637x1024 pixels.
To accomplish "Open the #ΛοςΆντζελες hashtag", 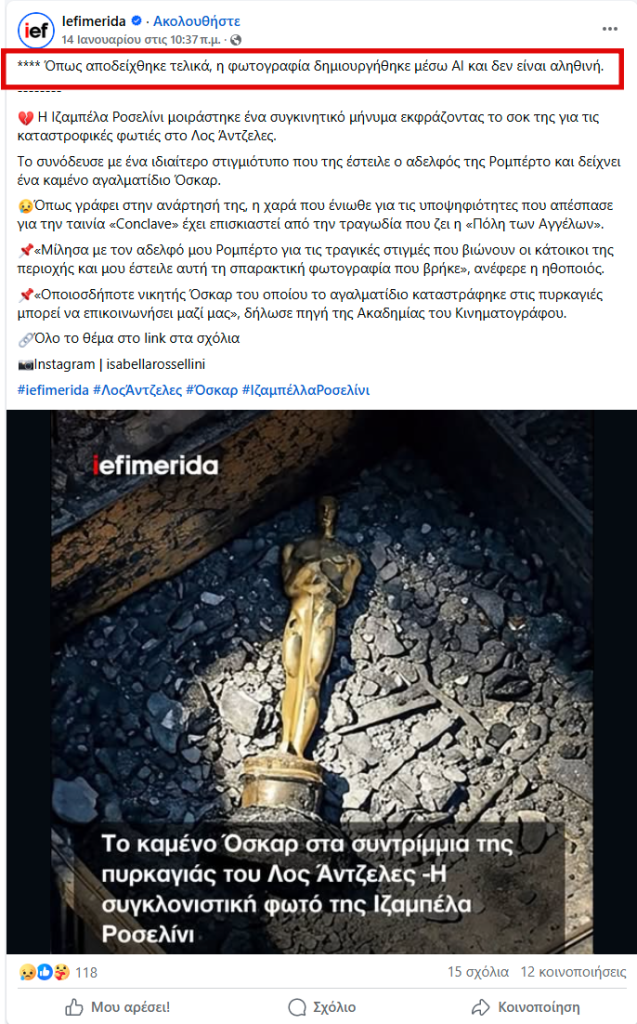I will pyautogui.click(x=137, y=390).
